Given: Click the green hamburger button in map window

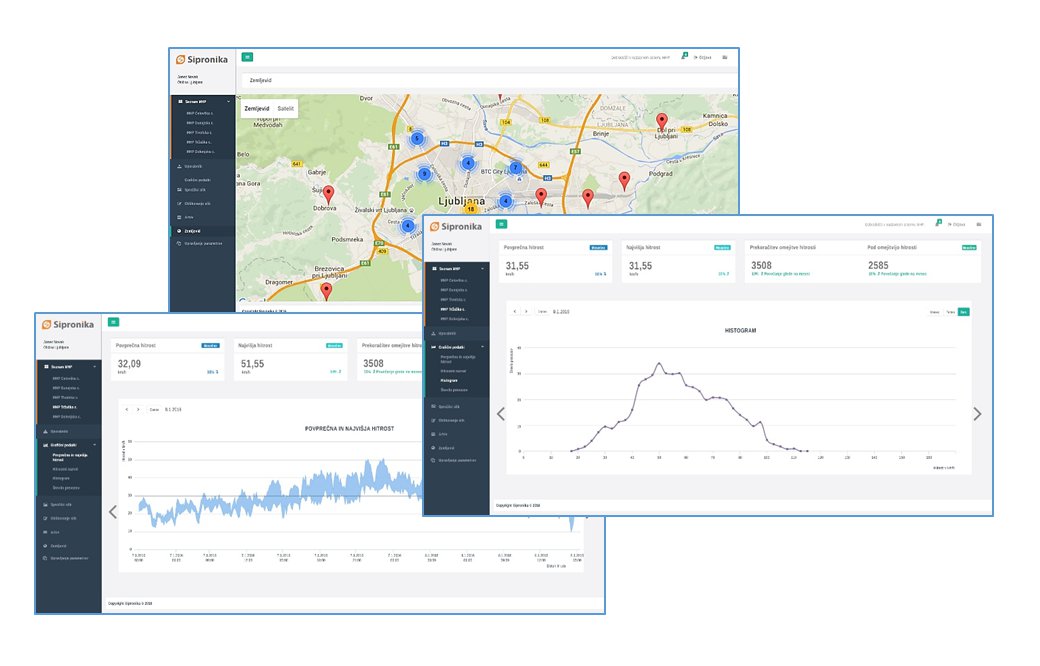Looking at the screenshot, I should tap(247, 58).
